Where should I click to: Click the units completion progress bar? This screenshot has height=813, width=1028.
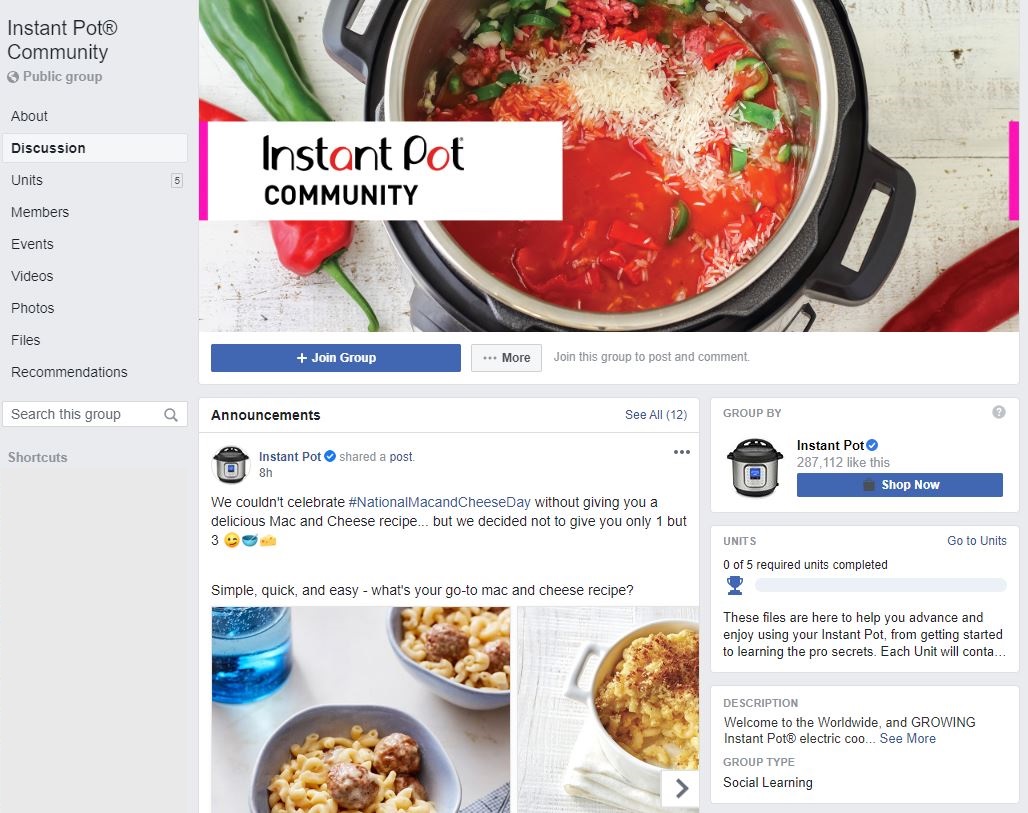coord(880,585)
